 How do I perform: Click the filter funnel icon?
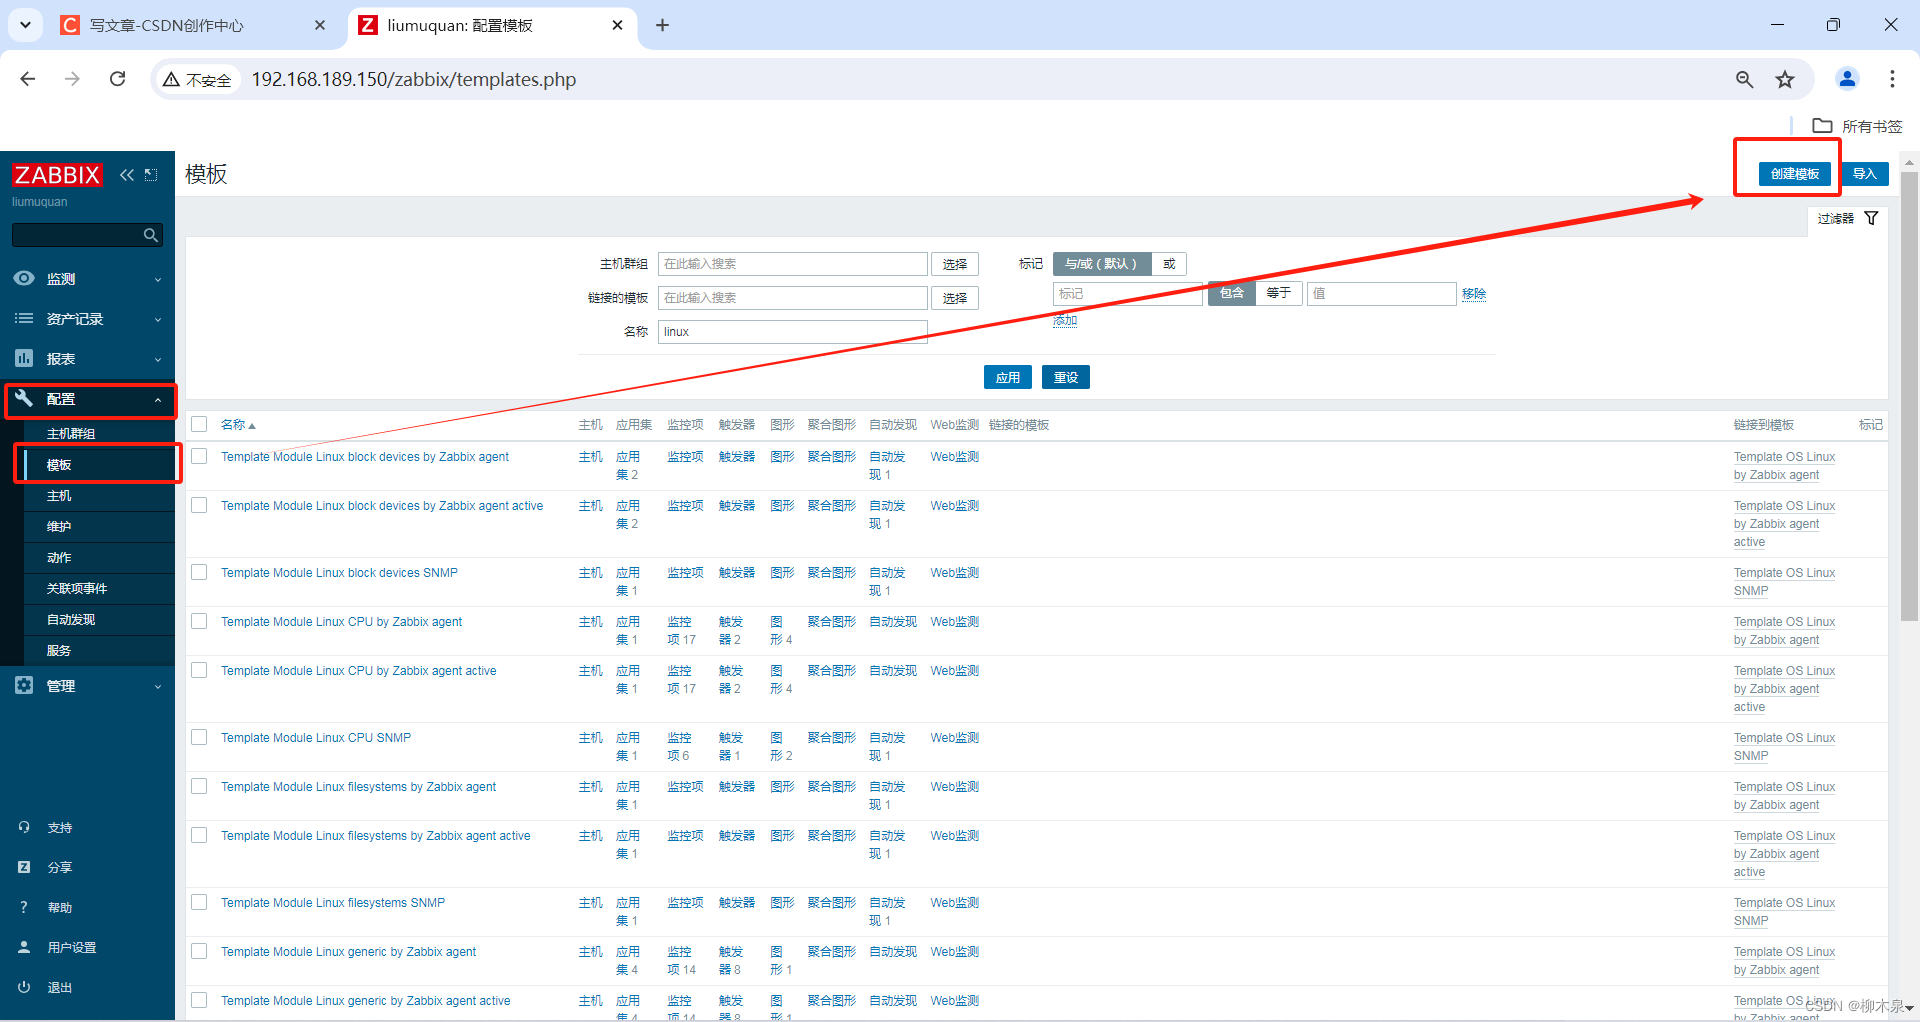tap(1871, 218)
